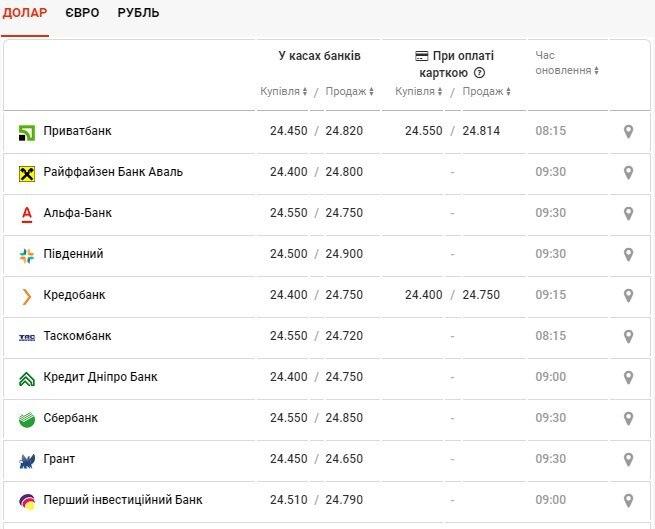This screenshot has width=655, height=529.
Task: Switch to the РУБЛЬ tab
Action: [138, 13]
